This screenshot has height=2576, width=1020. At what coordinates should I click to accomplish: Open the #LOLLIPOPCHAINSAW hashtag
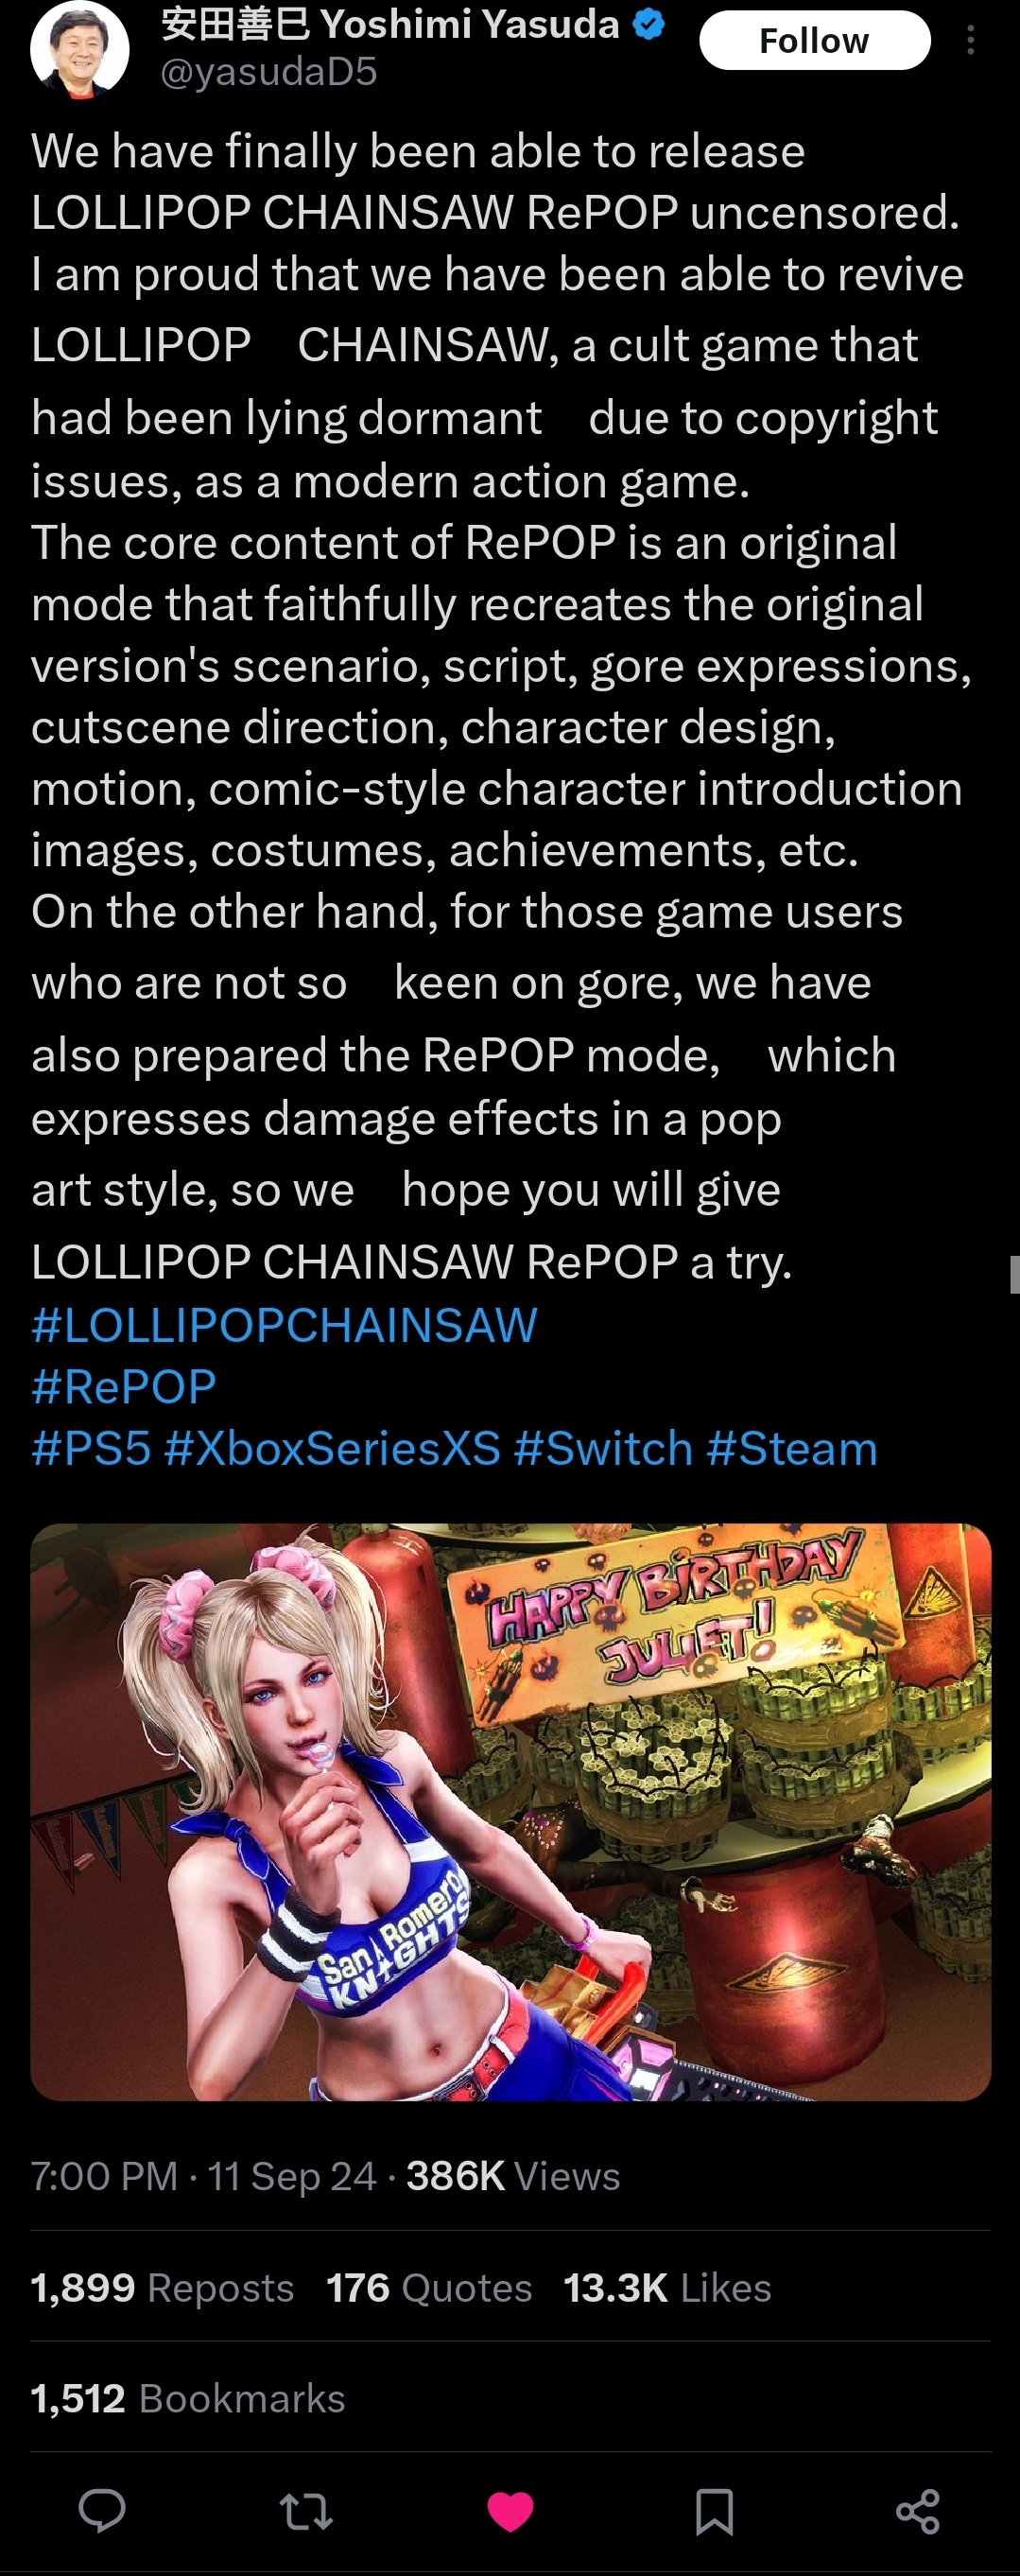284,1325
